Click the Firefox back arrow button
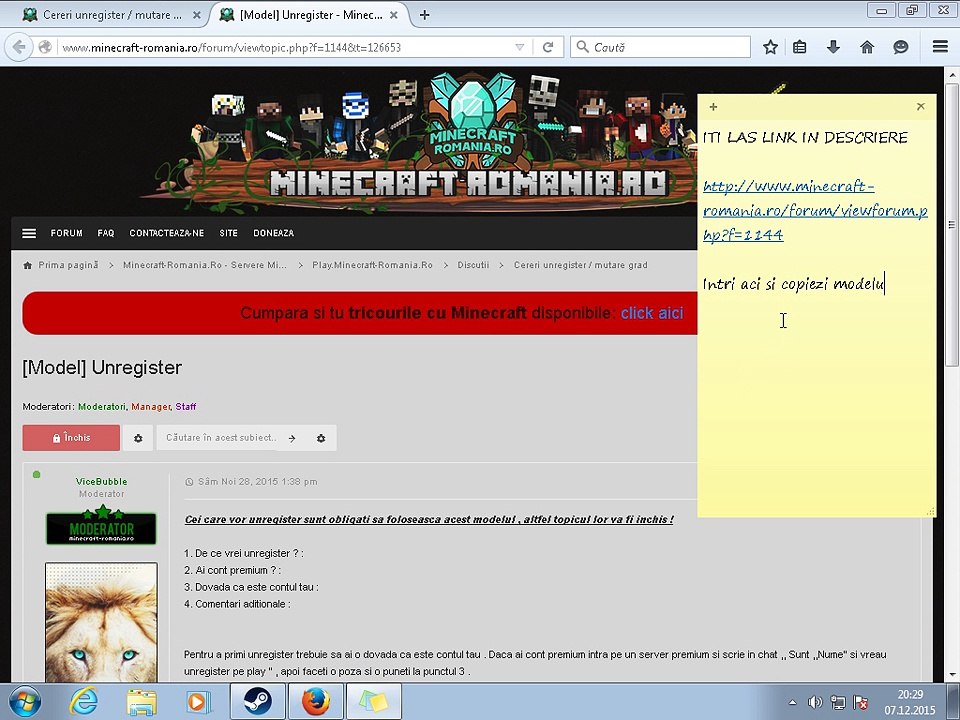960x720 pixels. point(18,47)
